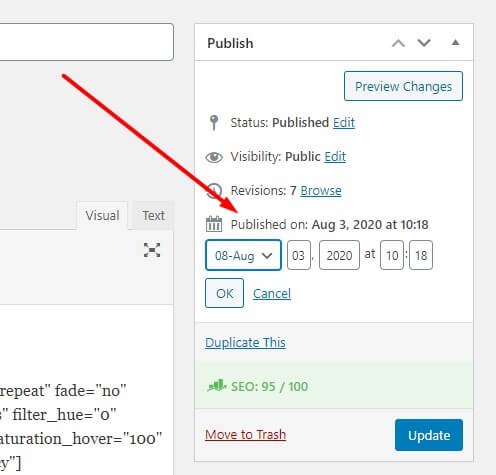Click the green SEO score icon
The image size is (496, 475).
point(217,386)
